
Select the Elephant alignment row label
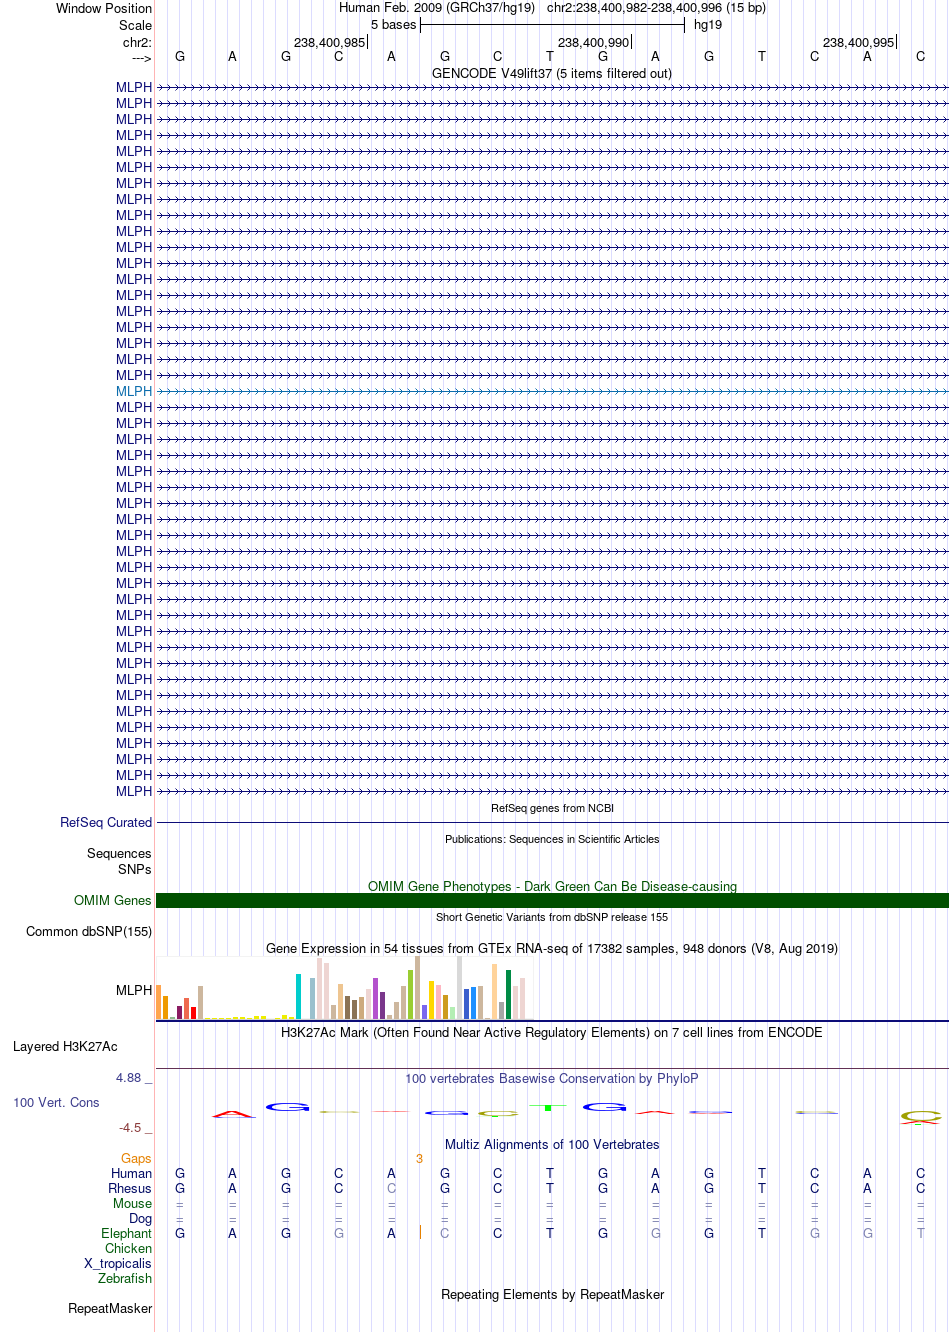[126, 1233]
